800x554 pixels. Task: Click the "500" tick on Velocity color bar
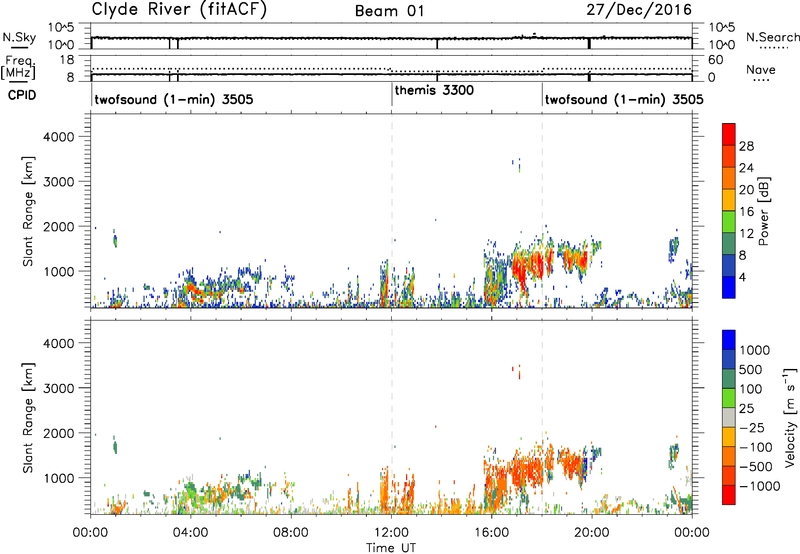[x=750, y=369]
